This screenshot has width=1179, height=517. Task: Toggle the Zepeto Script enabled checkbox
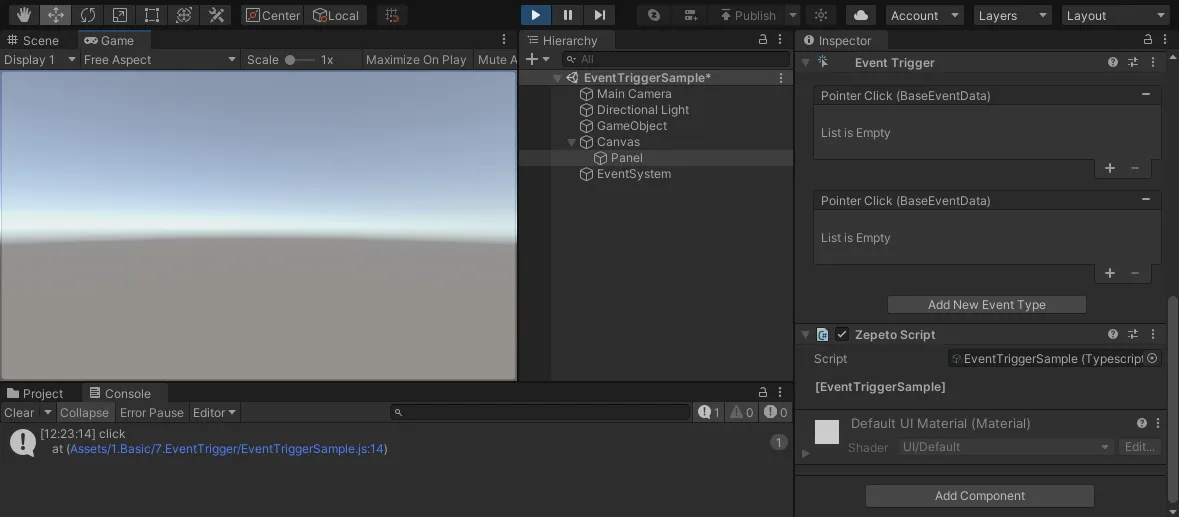click(842, 334)
